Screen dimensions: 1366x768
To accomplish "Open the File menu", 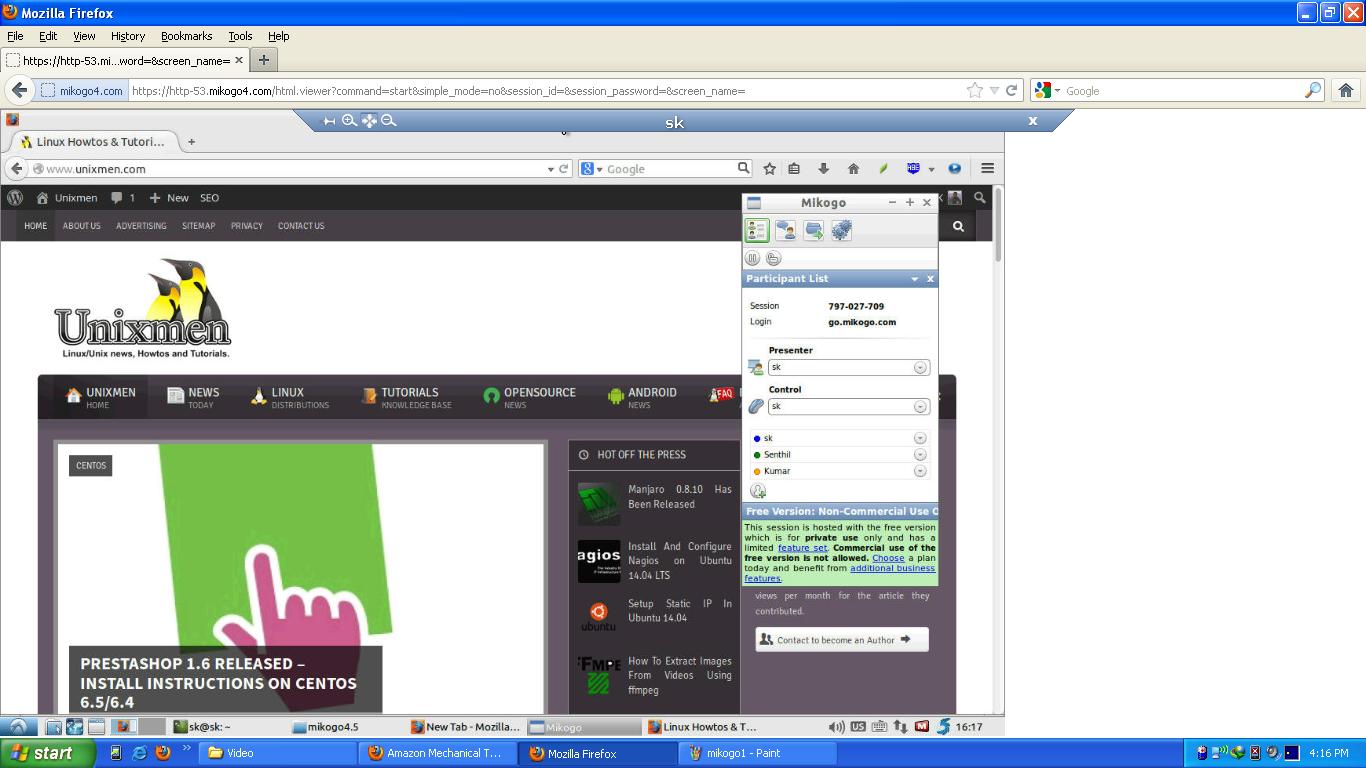I will [x=15, y=36].
